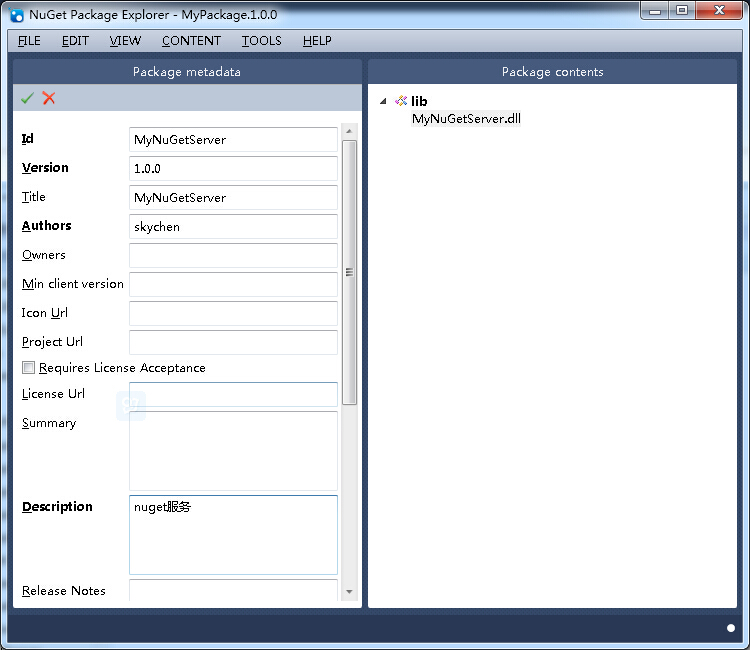Focus the Icon Url field

(233, 313)
